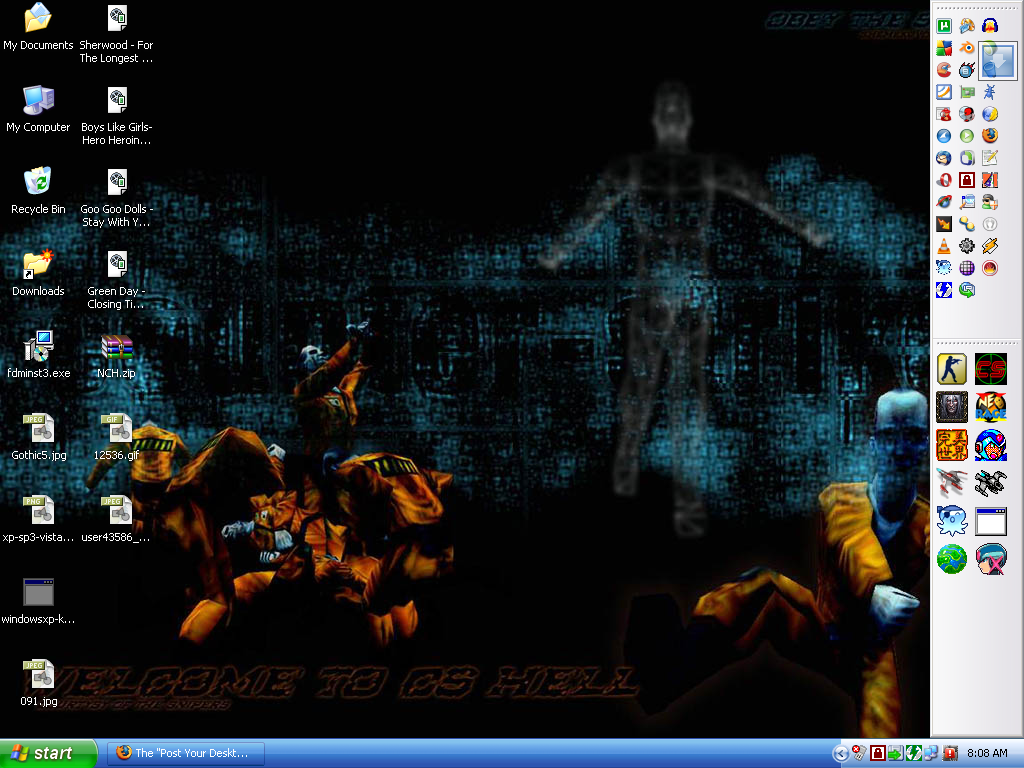
Task: Open the purple grid globe icon
Action: tap(967, 268)
